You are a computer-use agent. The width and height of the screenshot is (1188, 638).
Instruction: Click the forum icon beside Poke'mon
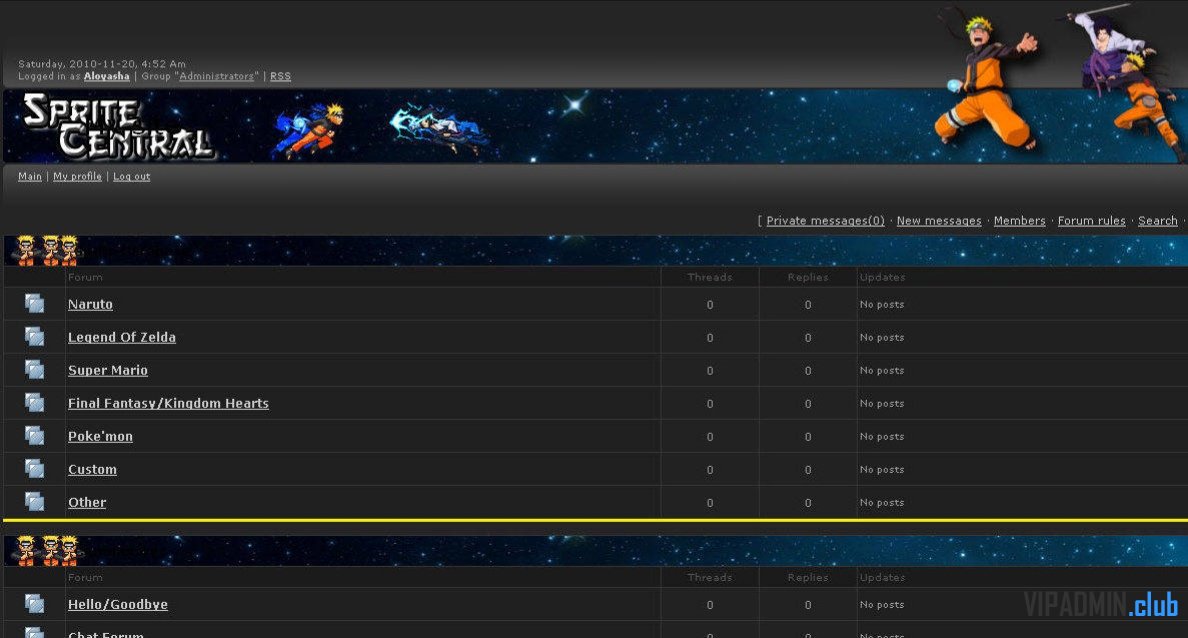coord(34,436)
